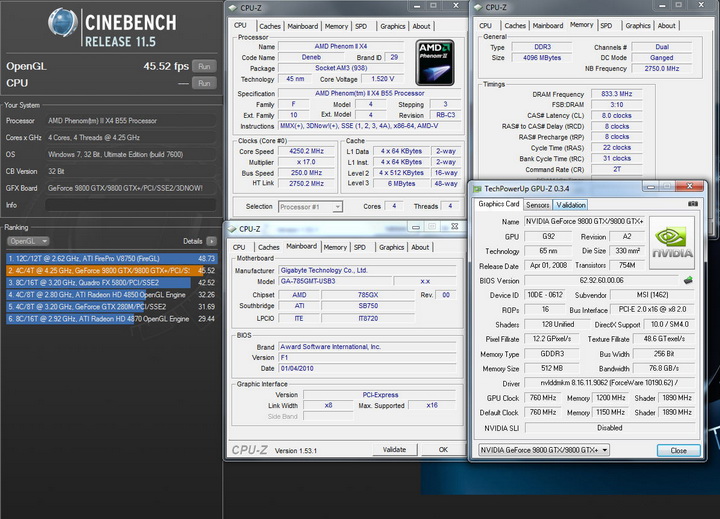
Task: Click the BIOS version save chip icon
Action: [x=688, y=281]
